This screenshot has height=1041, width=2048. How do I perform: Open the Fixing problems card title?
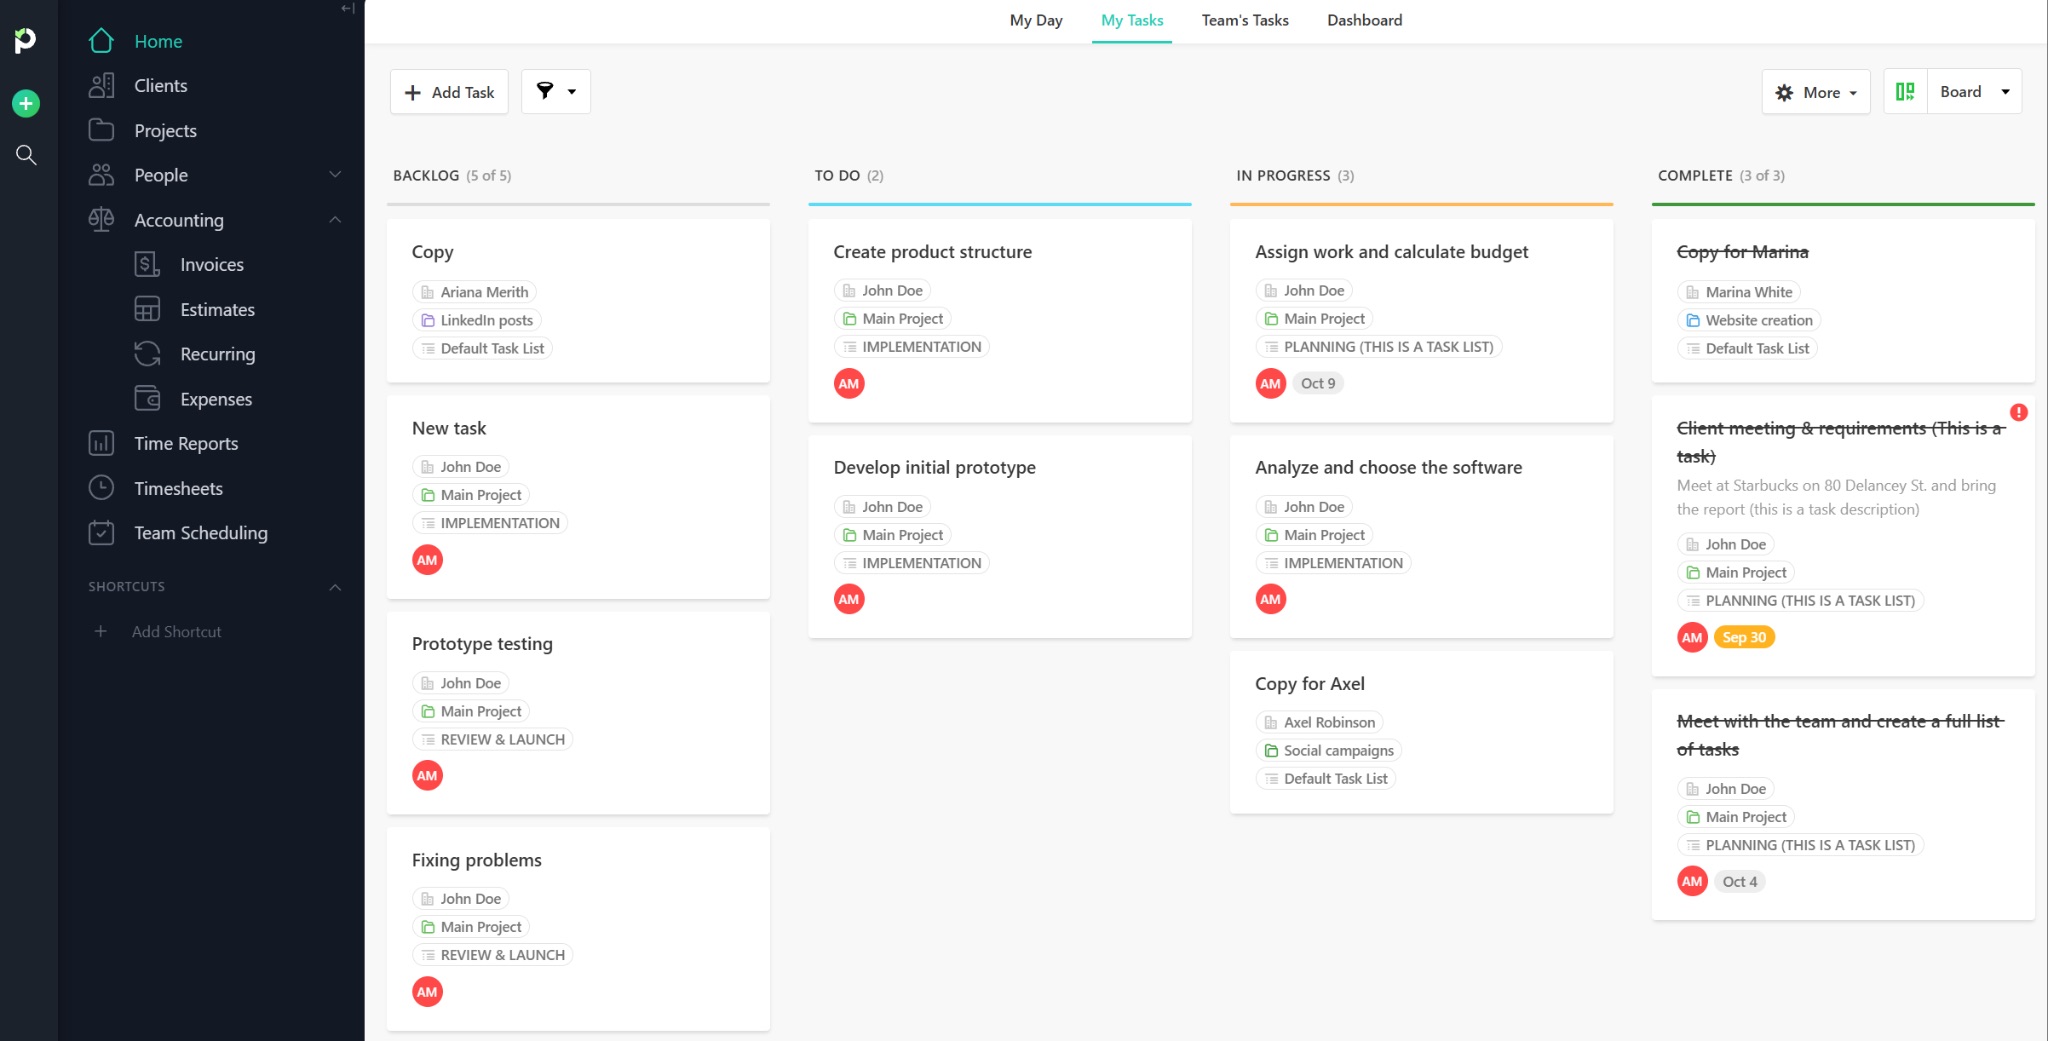476,860
